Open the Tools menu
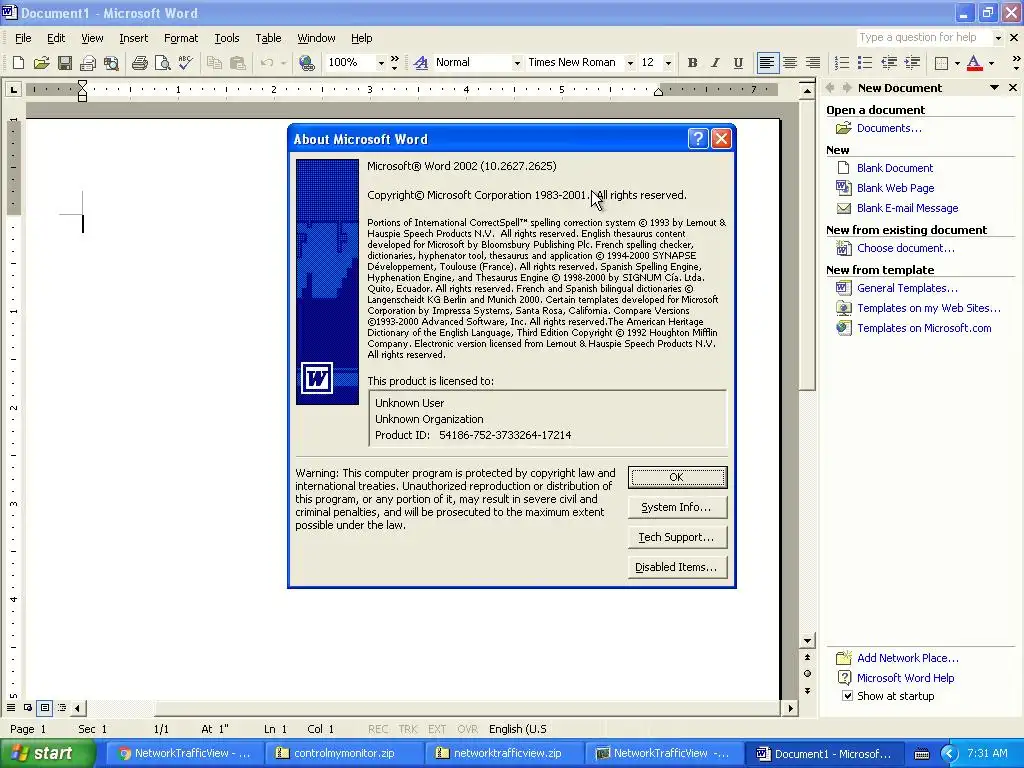The height and width of the screenshot is (768, 1024). click(x=227, y=38)
